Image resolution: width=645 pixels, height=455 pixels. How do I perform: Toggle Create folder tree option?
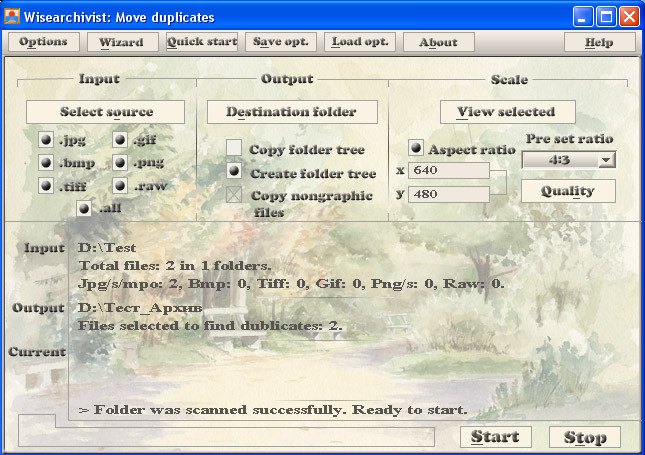[234, 171]
